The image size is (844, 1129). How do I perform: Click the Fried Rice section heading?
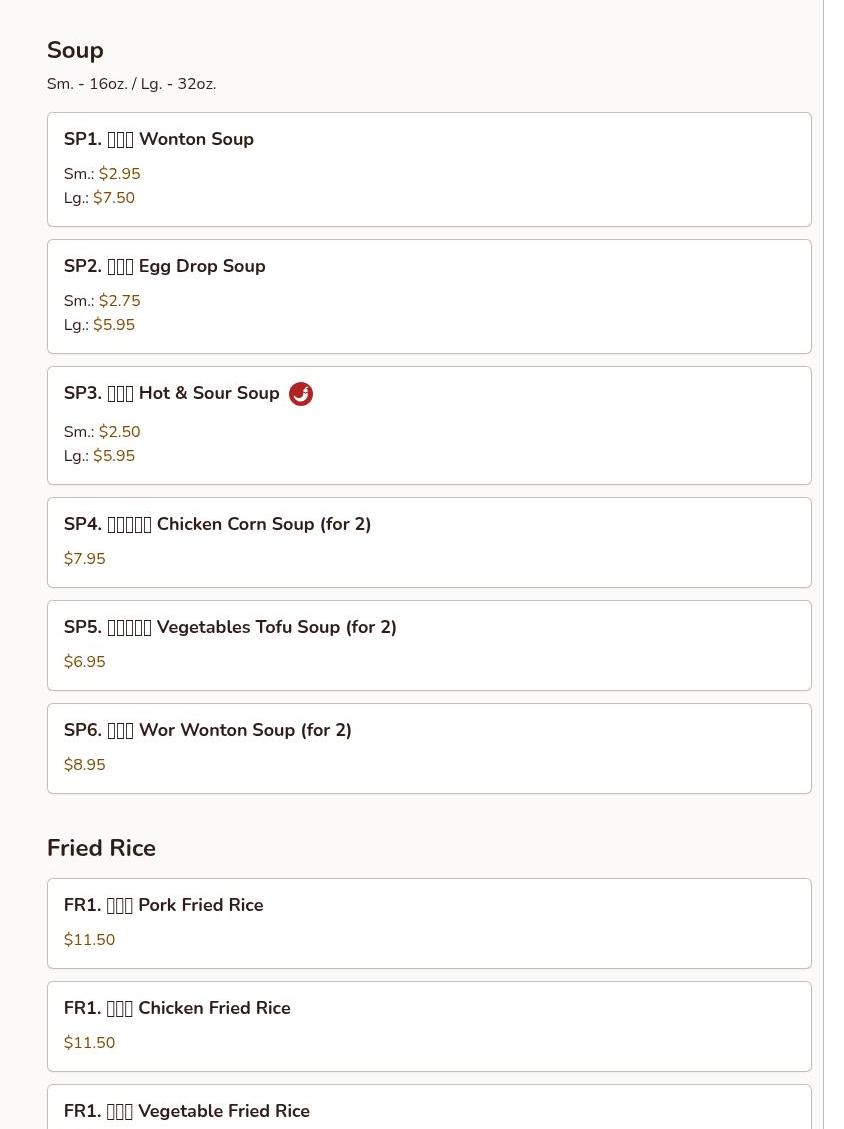[x=101, y=847]
